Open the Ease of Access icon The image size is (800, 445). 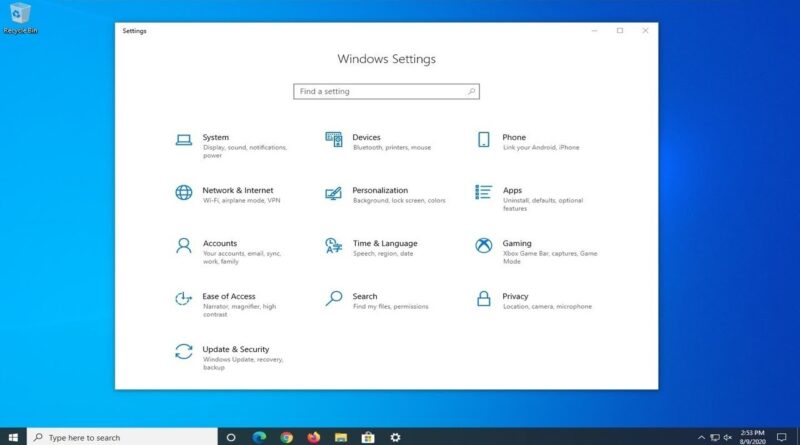pos(184,299)
